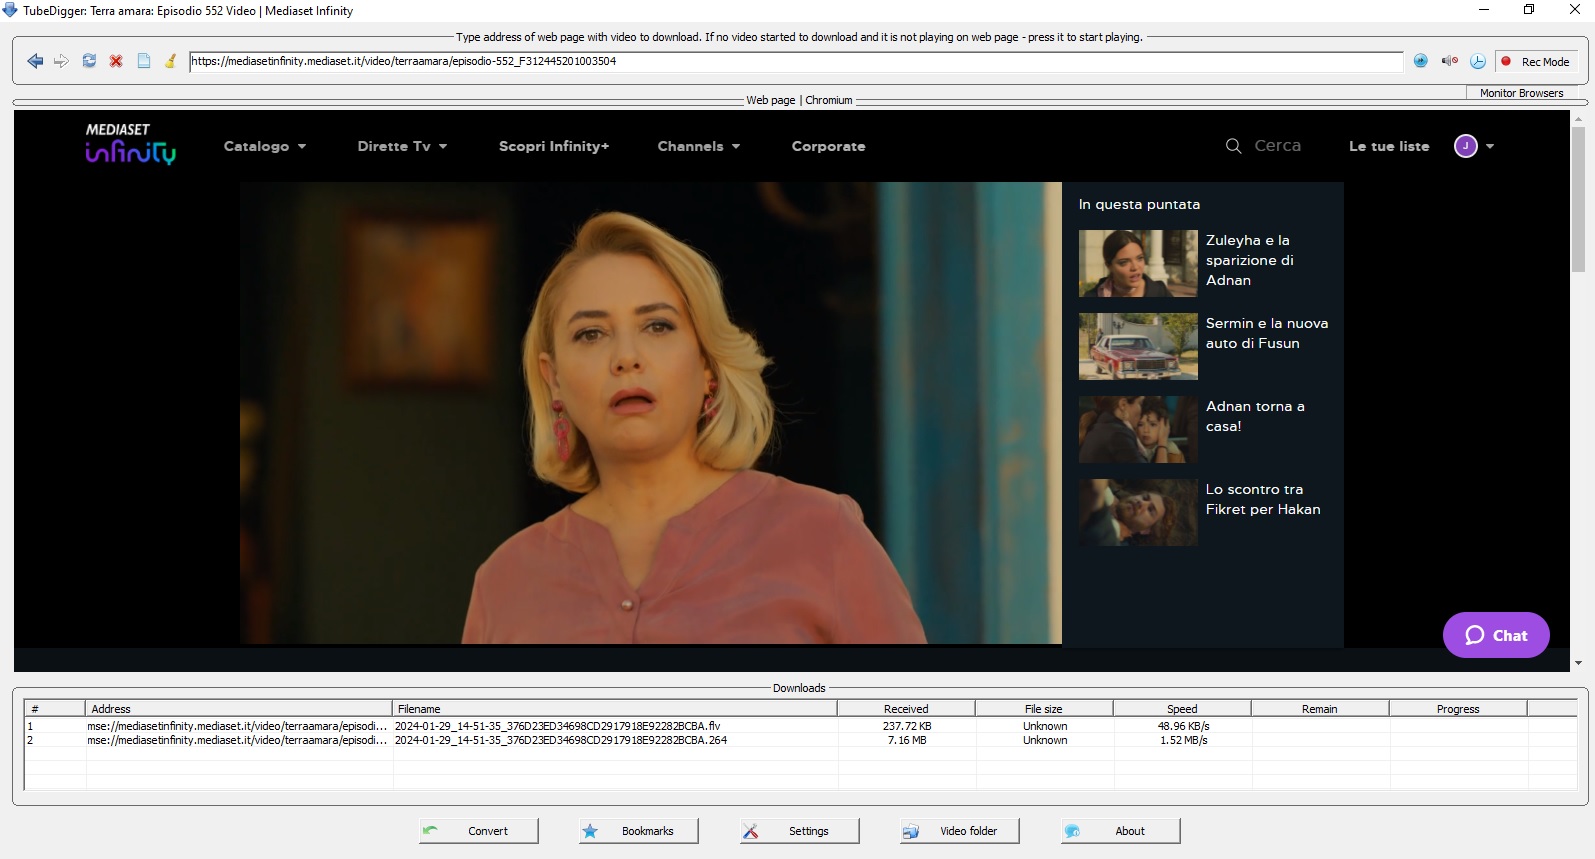Stop loading with the red X icon
1595x859 pixels.
click(x=116, y=61)
